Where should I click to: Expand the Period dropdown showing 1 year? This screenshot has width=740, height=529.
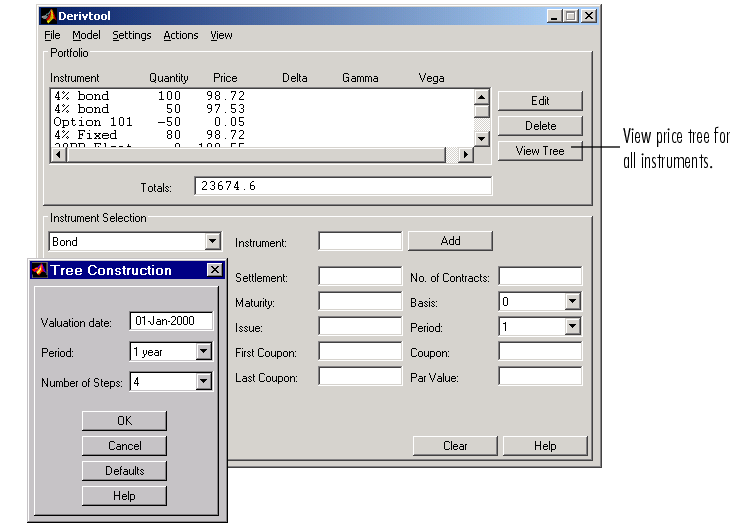point(203,352)
